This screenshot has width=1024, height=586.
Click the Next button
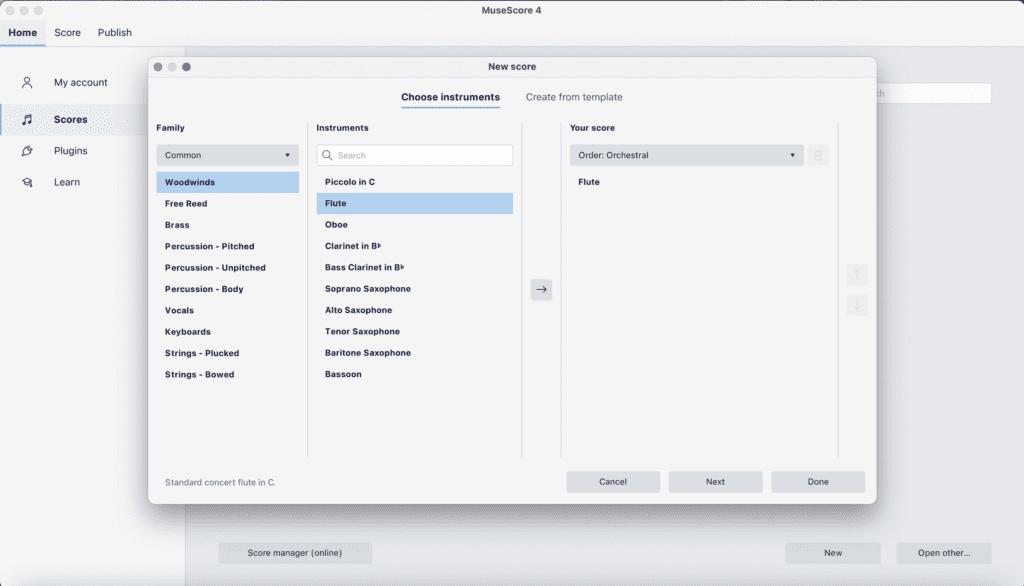pyautogui.click(x=716, y=482)
